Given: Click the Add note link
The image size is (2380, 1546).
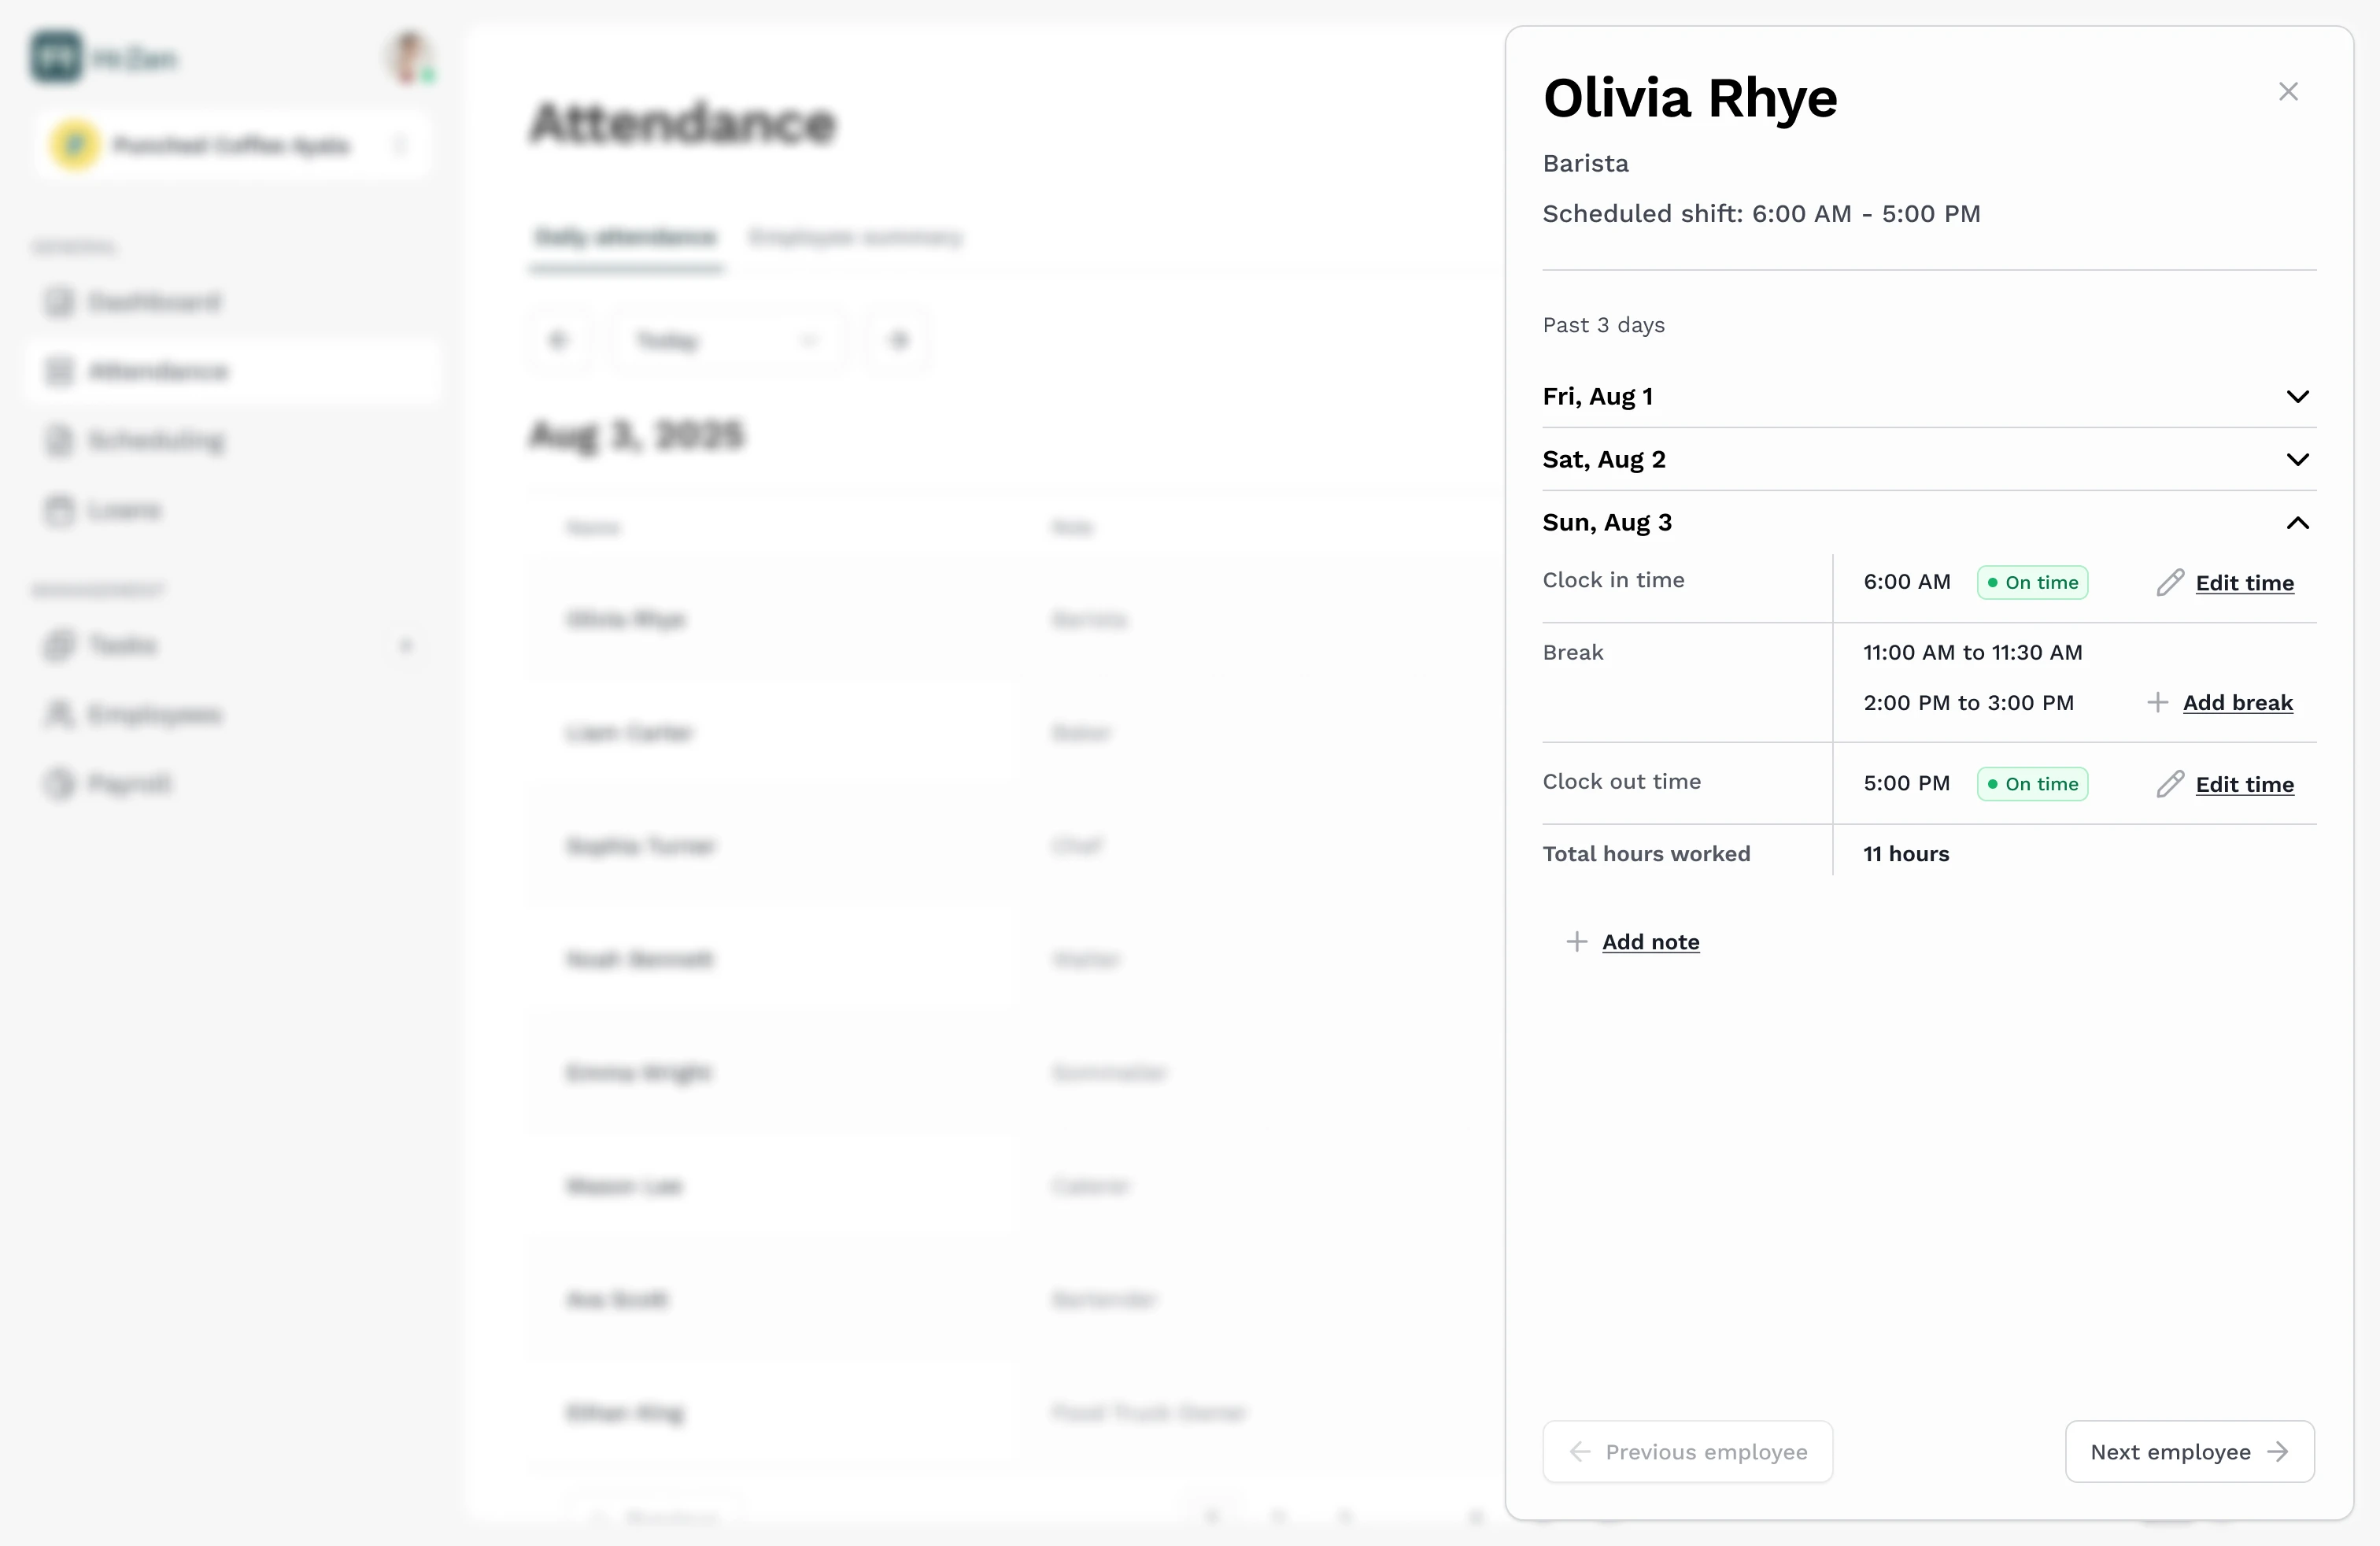Looking at the screenshot, I should coord(1650,942).
